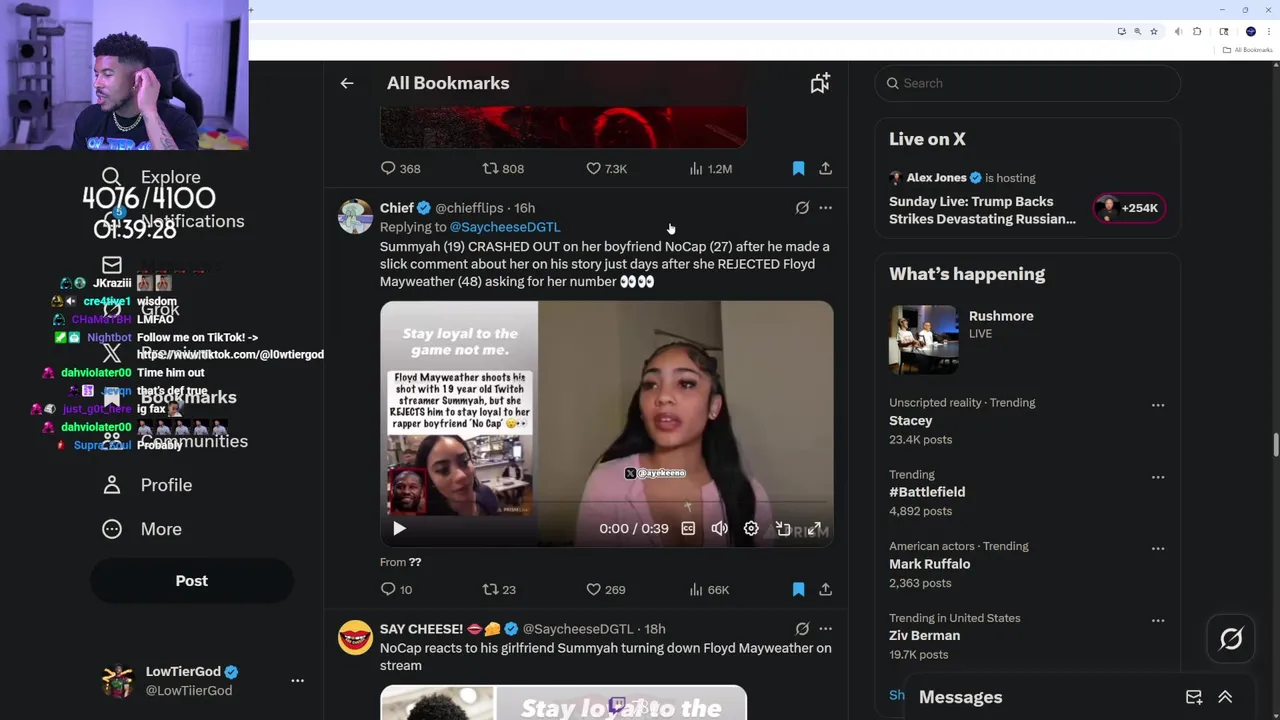Mute the video volume
1280x720 pixels.
click(x=720, y=529)
